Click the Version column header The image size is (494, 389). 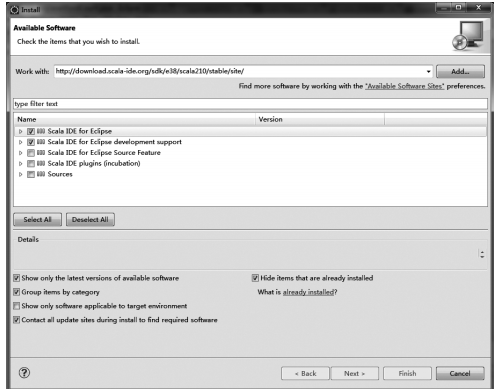point(320,119)
